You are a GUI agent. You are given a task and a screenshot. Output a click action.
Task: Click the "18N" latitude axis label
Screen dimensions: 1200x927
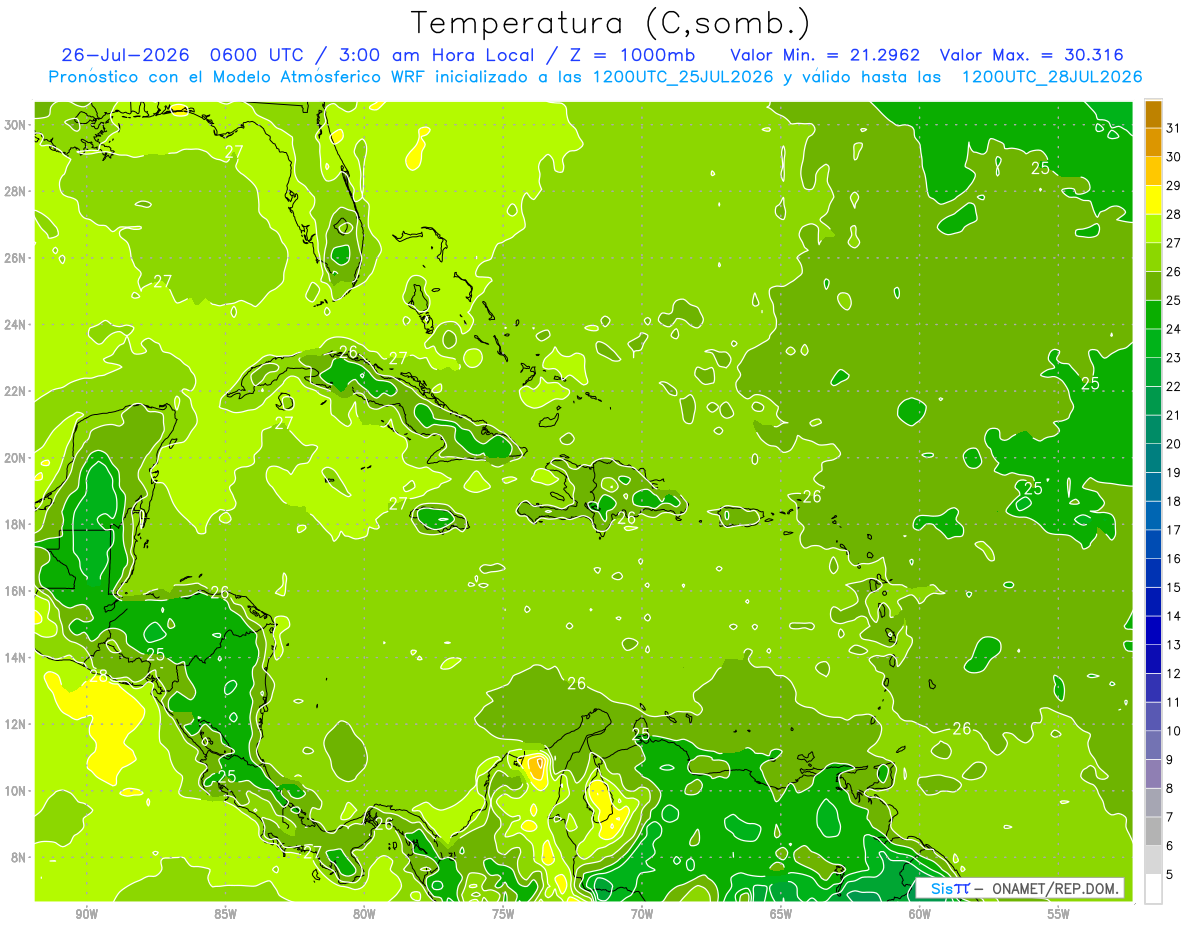(16, 524)
